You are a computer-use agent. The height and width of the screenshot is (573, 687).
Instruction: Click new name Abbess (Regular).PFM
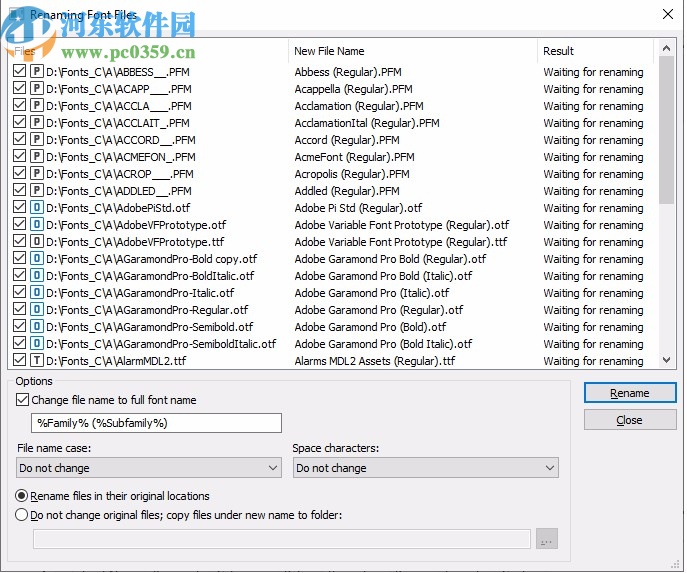pos(348,72)
